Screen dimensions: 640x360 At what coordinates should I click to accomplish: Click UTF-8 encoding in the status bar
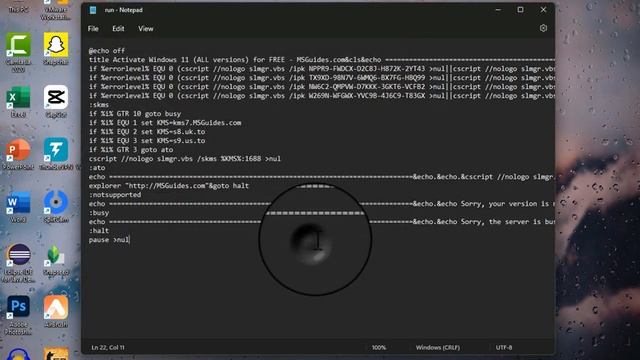504,347
